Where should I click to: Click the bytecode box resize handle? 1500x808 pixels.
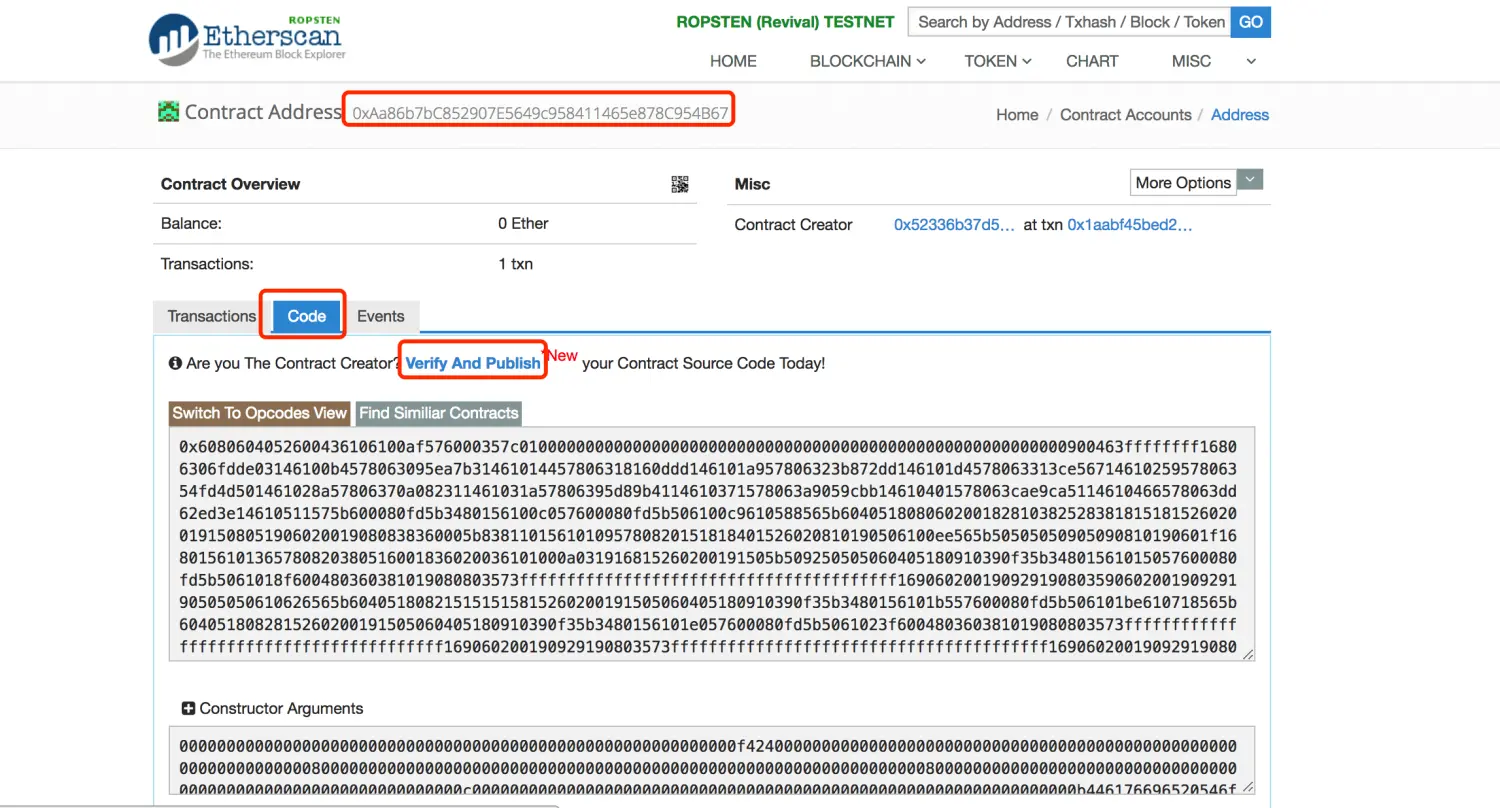tap(1248, 653)
